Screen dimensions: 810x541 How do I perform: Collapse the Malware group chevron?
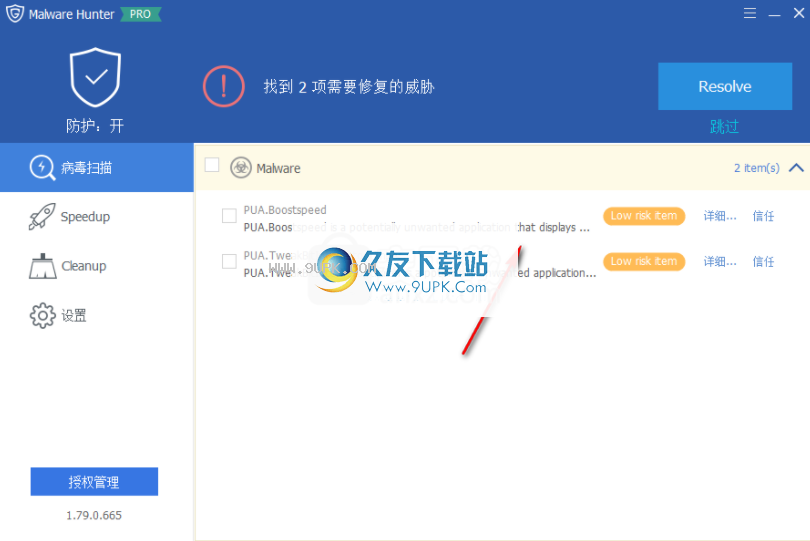(796, 168)
